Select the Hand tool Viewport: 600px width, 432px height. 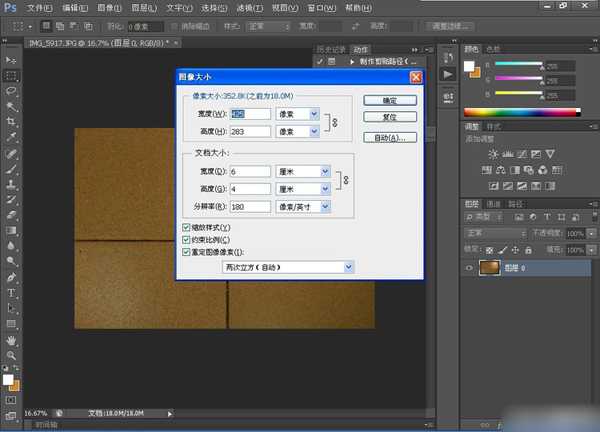tap(12, 340)
